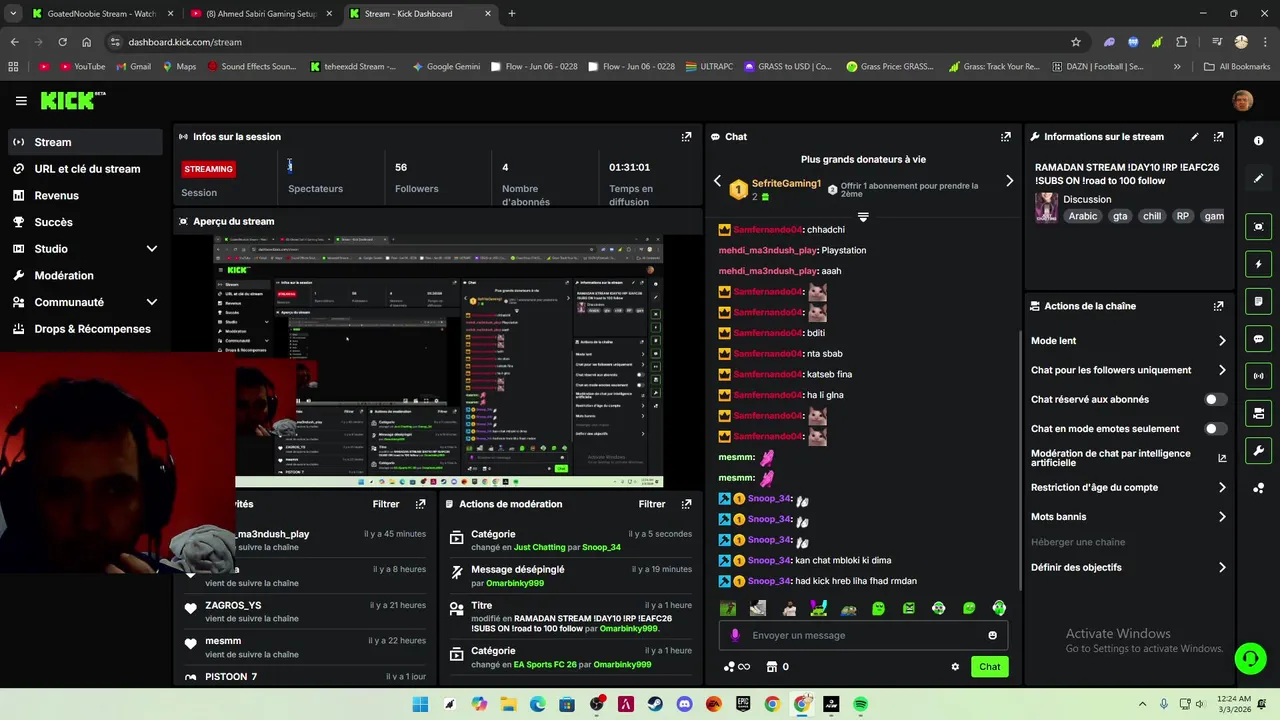Pop out the Actions de la chaîne panel
1280x720 pixels.
click(1218, 306)
